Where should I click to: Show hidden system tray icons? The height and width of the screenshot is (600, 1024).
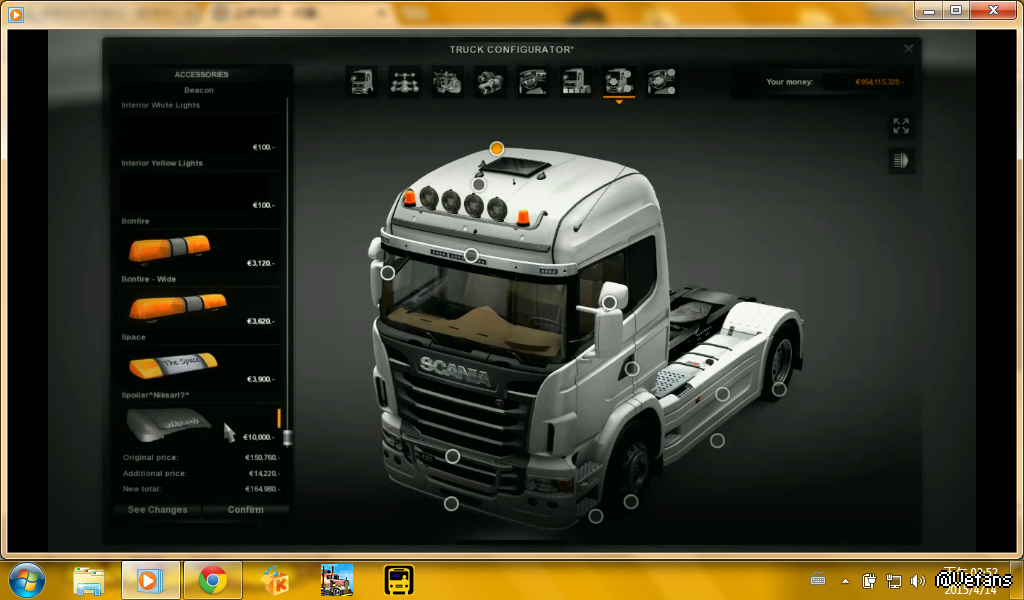pyautogui.click(x=845, y=581)
